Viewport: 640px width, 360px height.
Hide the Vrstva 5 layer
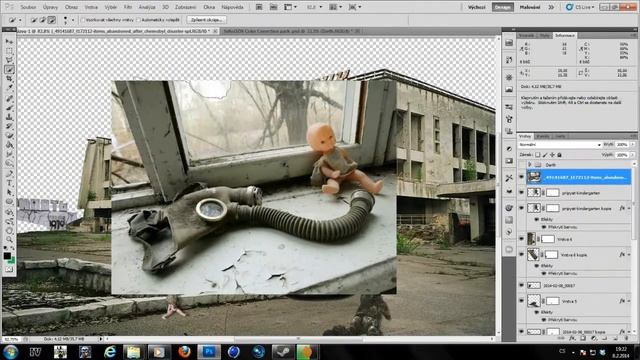point(522,301)
